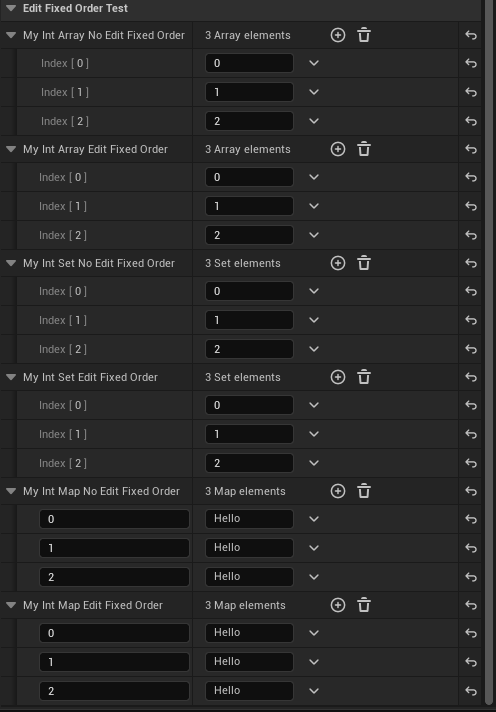Edit key field 2 in My Int Map Edit Fixed Order
The width and height of the screenshot is (496, 712).
(x=114, y=691)
